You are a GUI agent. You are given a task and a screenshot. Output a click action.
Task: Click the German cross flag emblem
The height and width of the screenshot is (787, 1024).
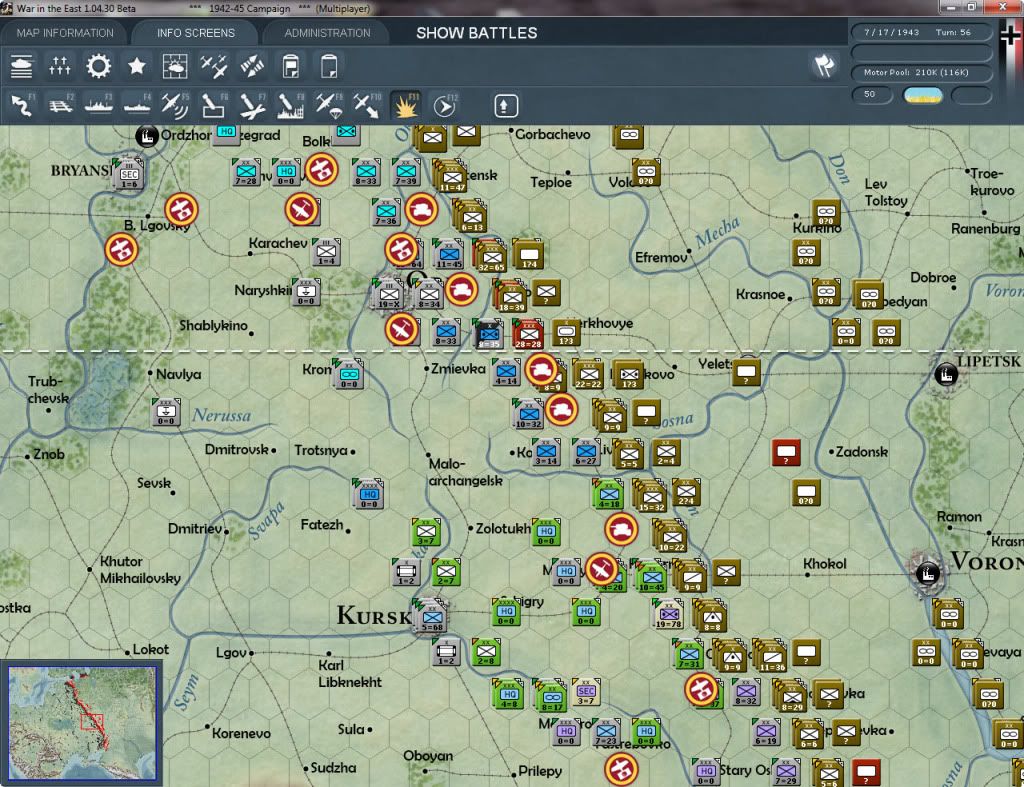1010,36
